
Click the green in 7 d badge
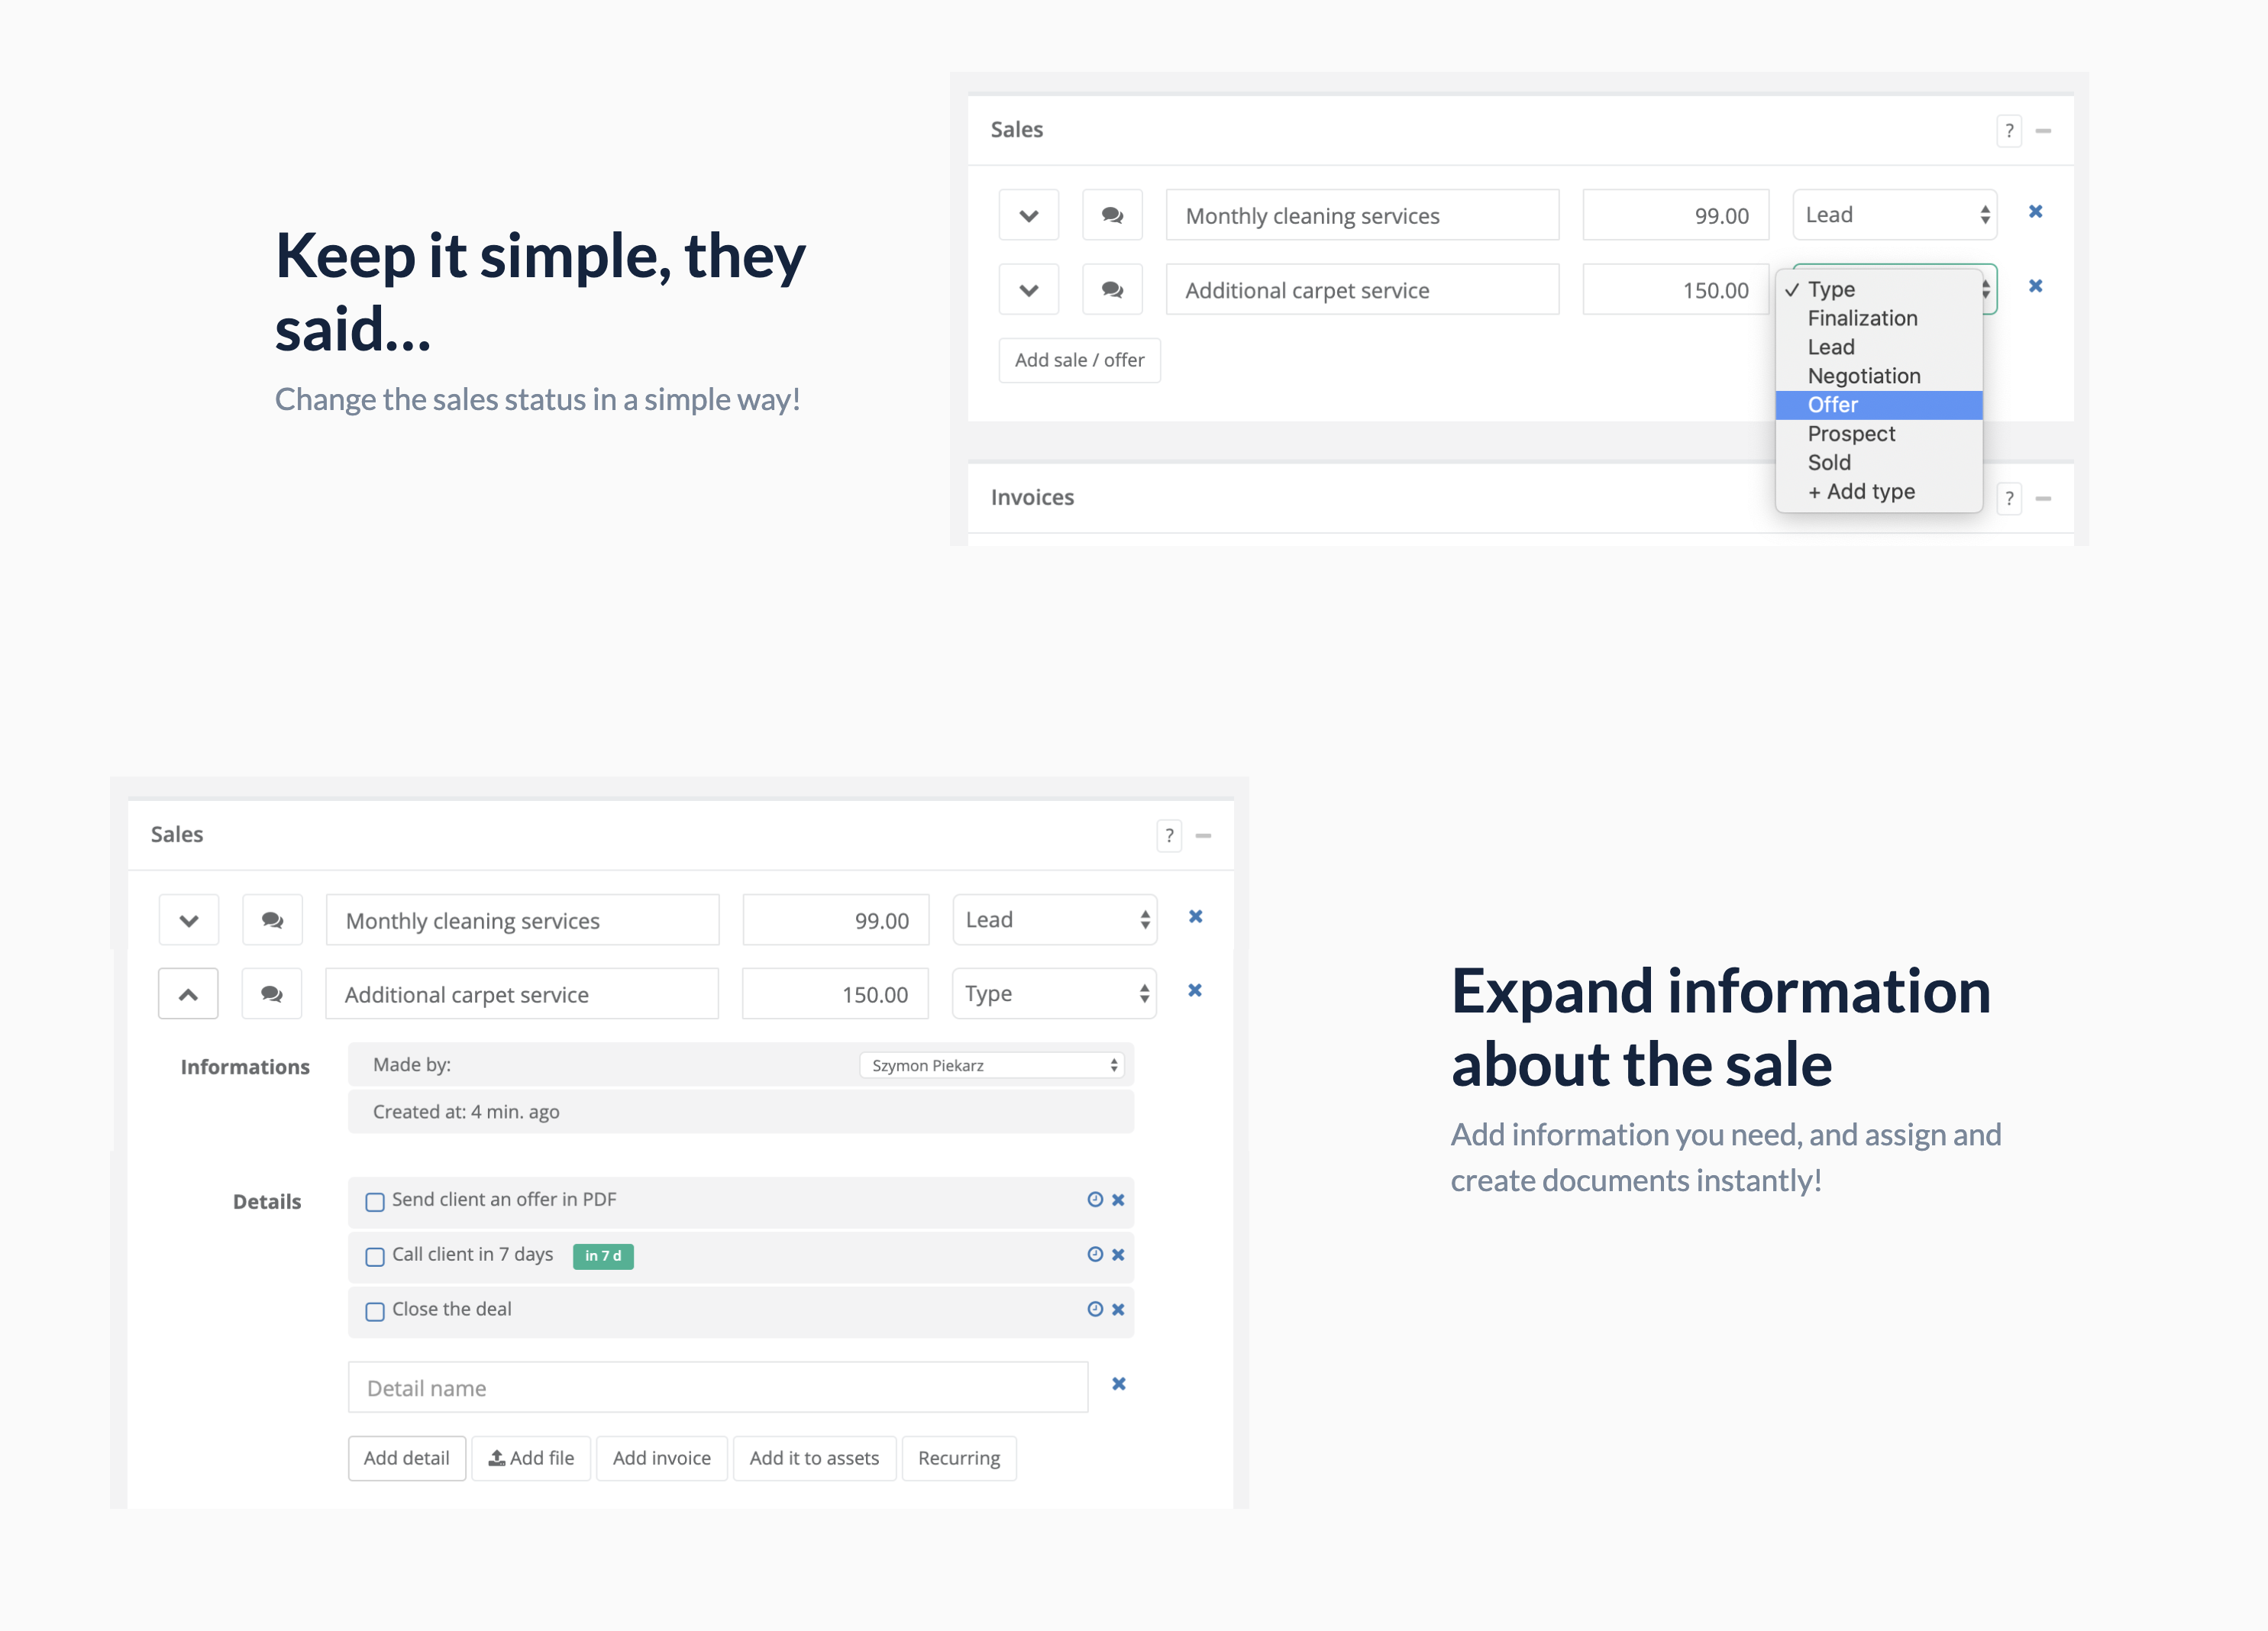pyautogui.click(x=603, y=1256)
